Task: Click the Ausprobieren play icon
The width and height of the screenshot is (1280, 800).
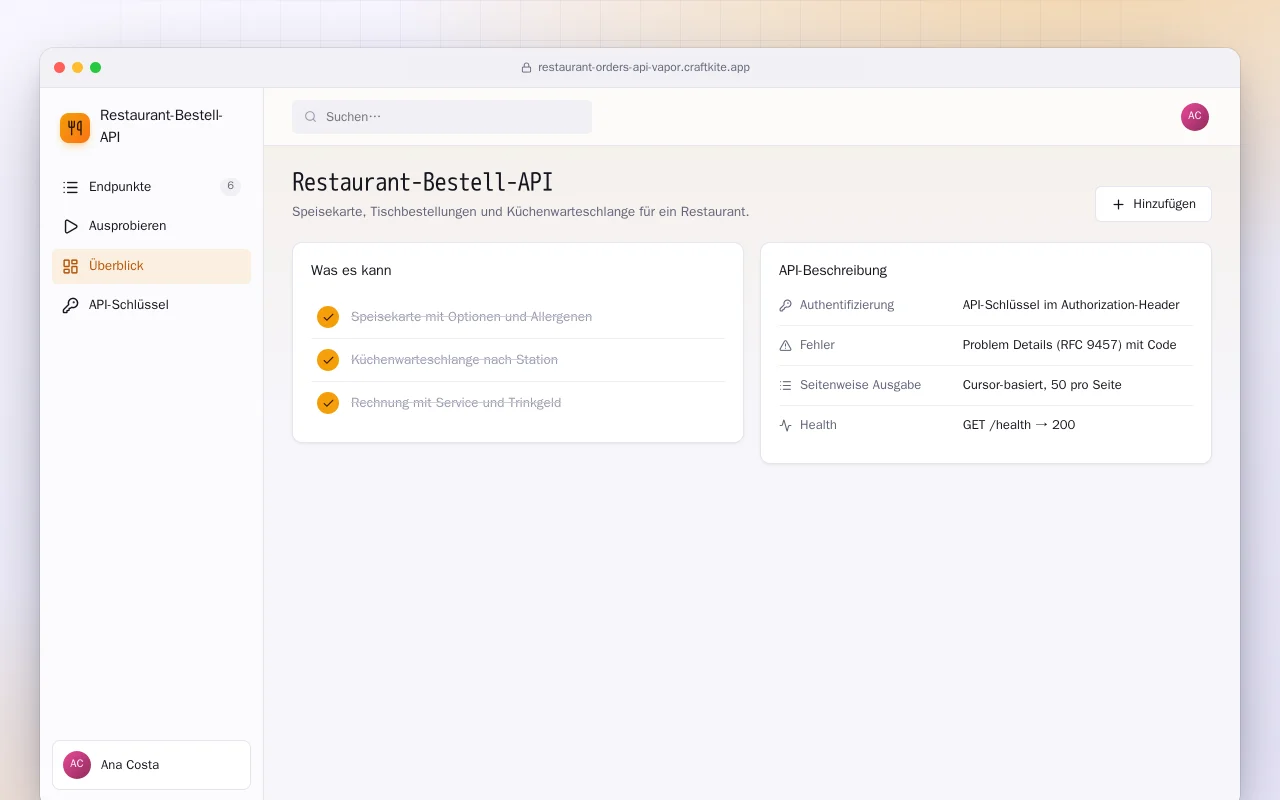Action: pyautogui.click(x=70, y=226)
